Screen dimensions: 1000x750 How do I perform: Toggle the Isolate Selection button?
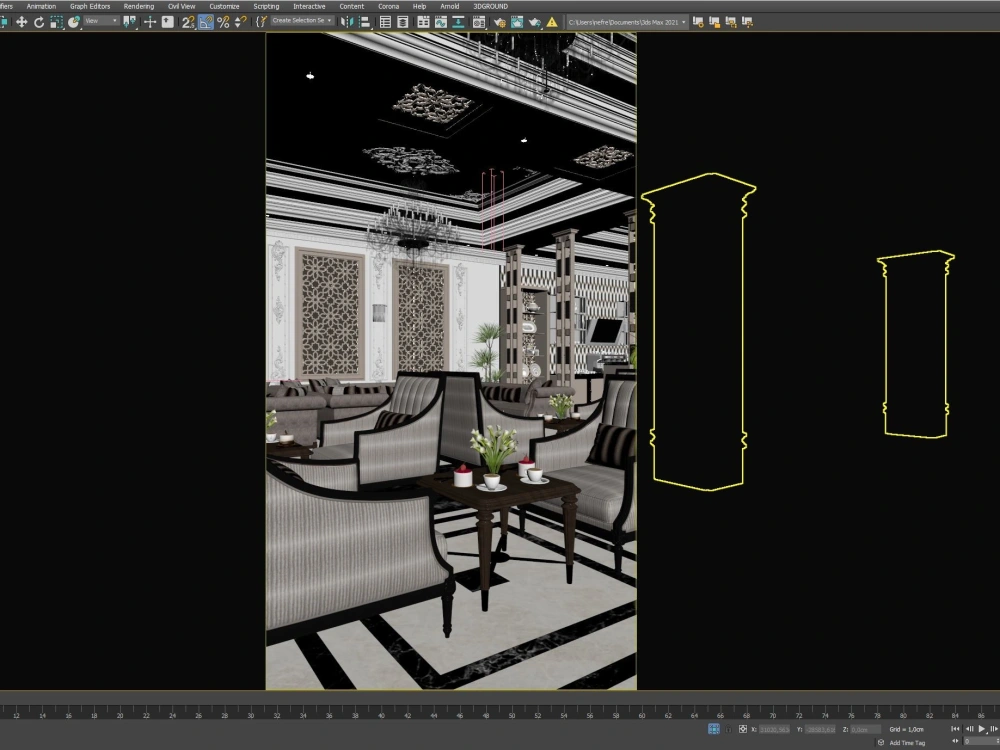pos(714,729)
